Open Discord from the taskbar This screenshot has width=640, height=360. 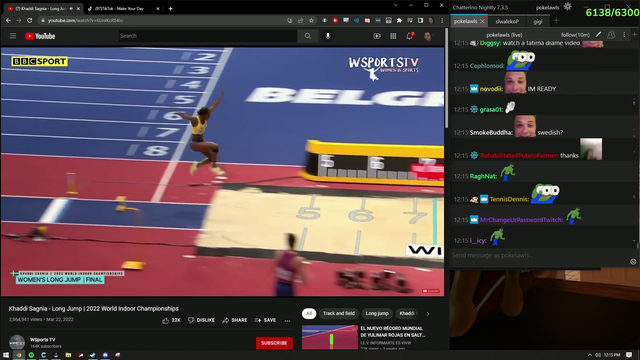(105, 355)
